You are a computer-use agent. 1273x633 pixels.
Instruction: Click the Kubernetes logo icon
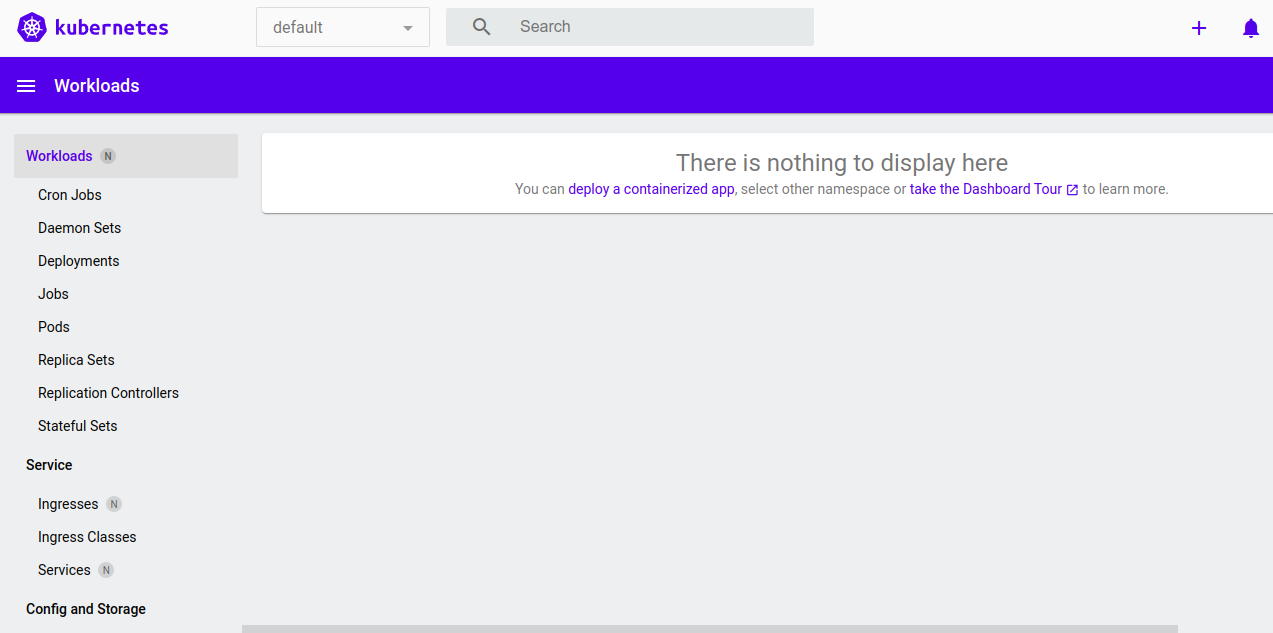(32, 28)
